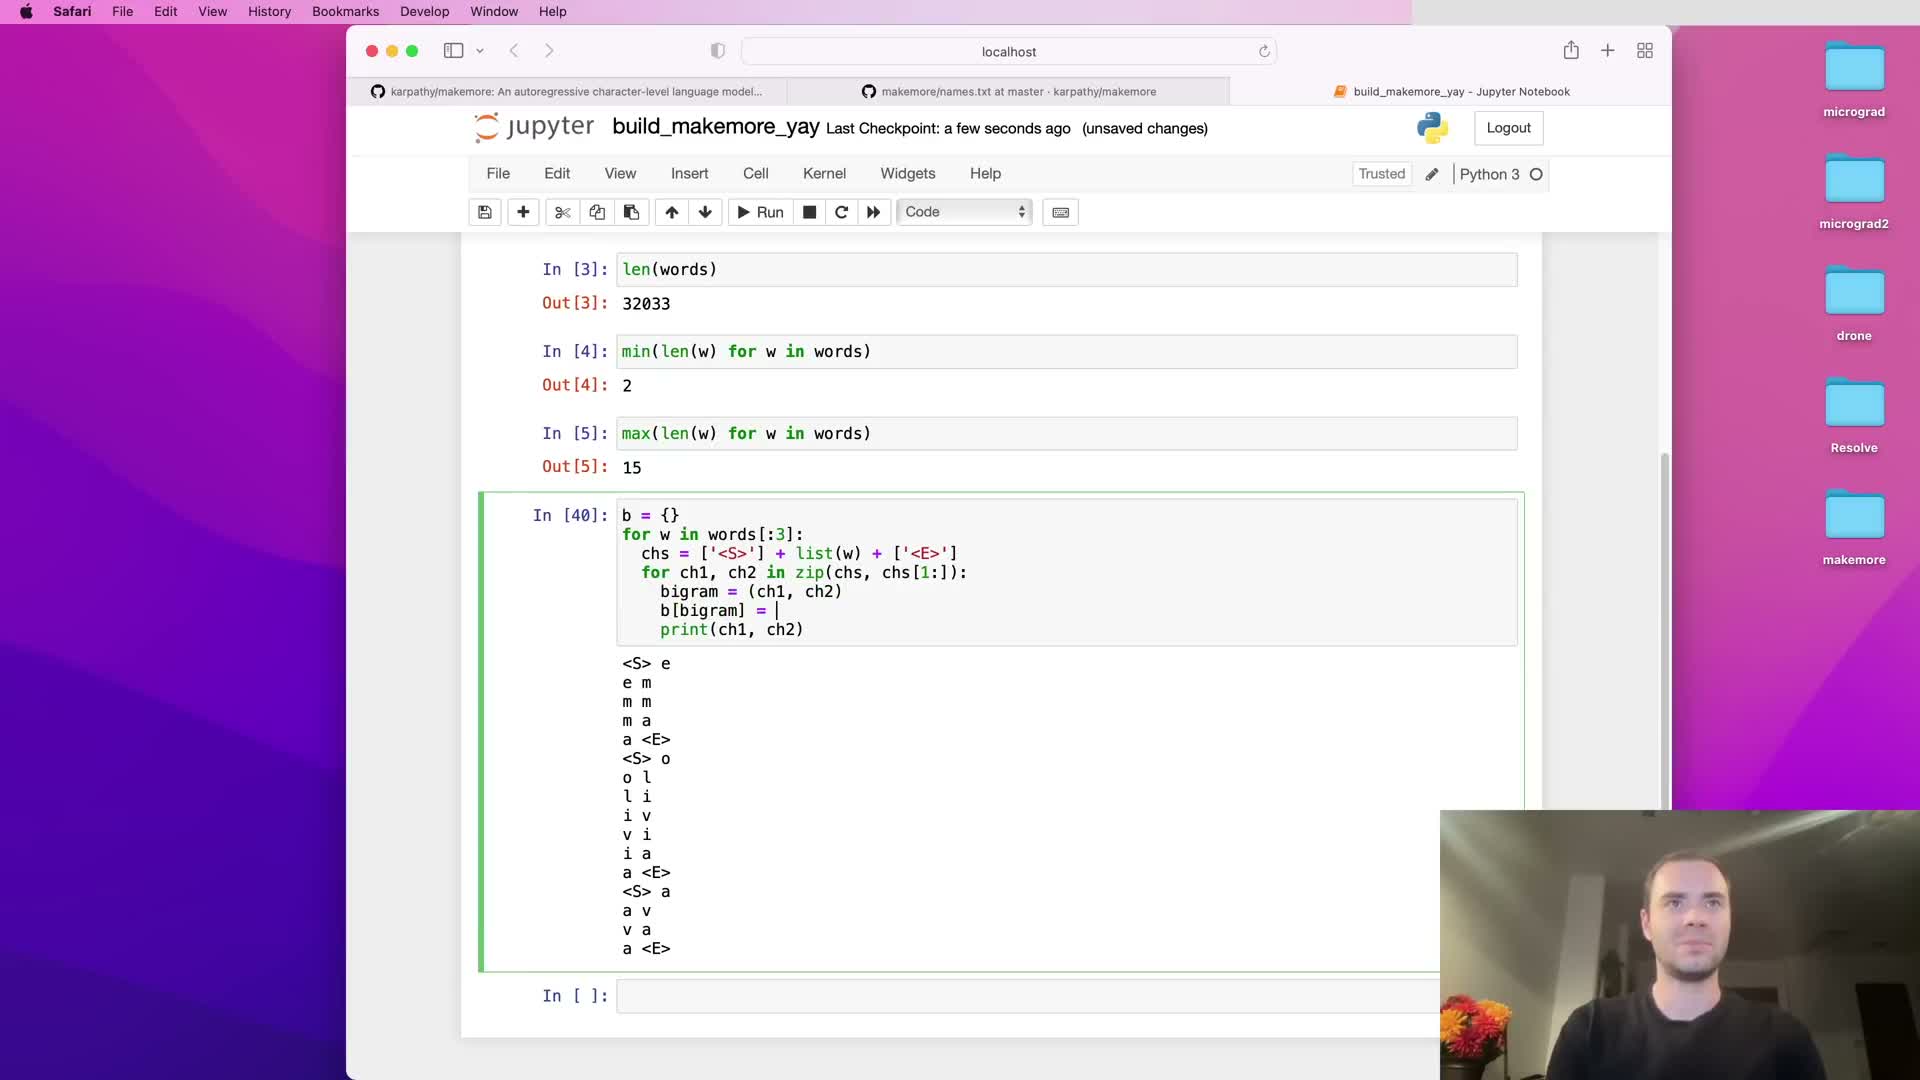Toggle the privacy shield in the address bar
Viewport: 1920px width, 1080px height.
[x=717, y=51]
